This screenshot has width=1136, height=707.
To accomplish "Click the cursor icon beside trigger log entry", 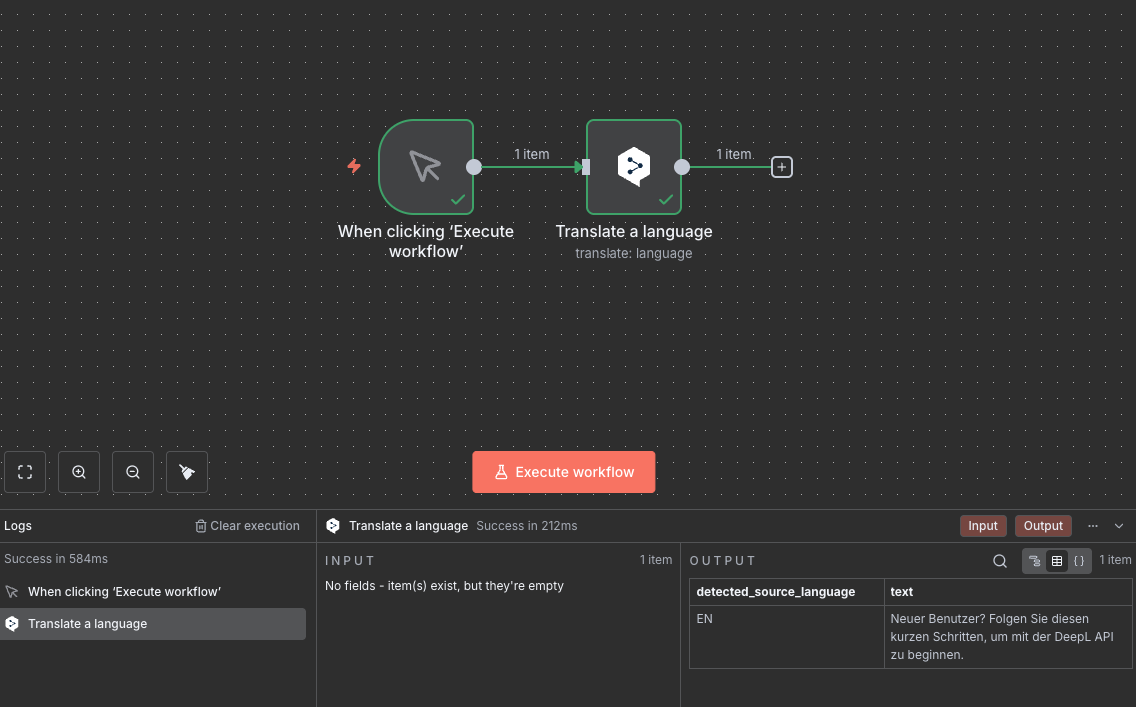I will (12, 592).
